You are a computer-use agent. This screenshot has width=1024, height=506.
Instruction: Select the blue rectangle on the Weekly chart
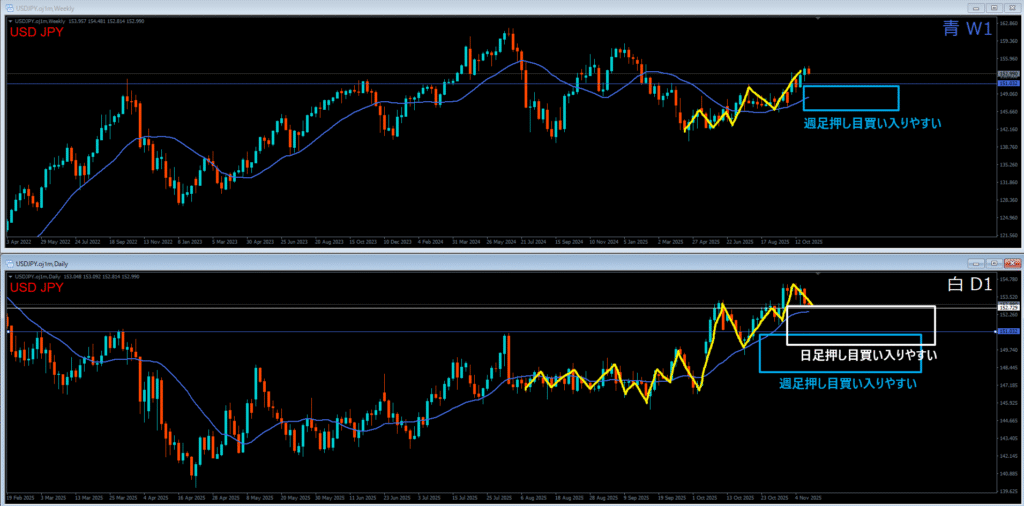pyautogui.click(x=850, y=87)
